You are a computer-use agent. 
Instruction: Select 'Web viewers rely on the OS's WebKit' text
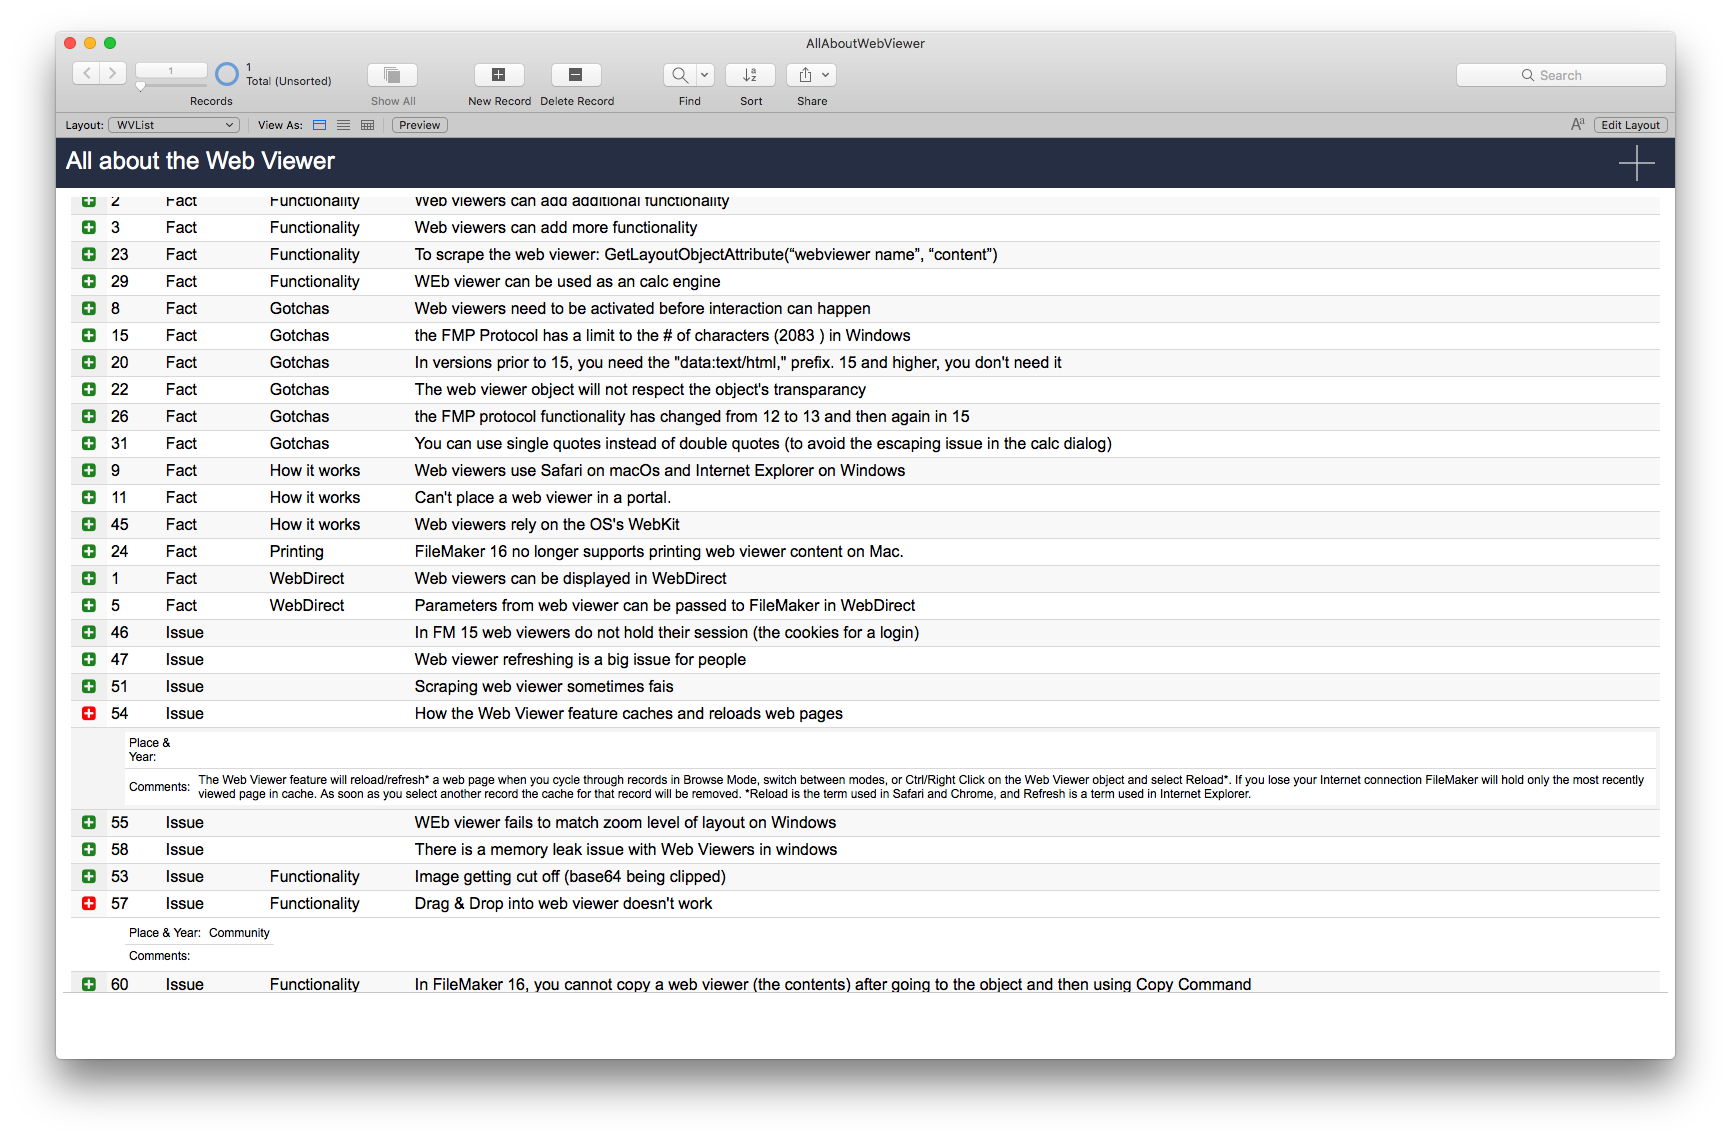pos(547,525)
